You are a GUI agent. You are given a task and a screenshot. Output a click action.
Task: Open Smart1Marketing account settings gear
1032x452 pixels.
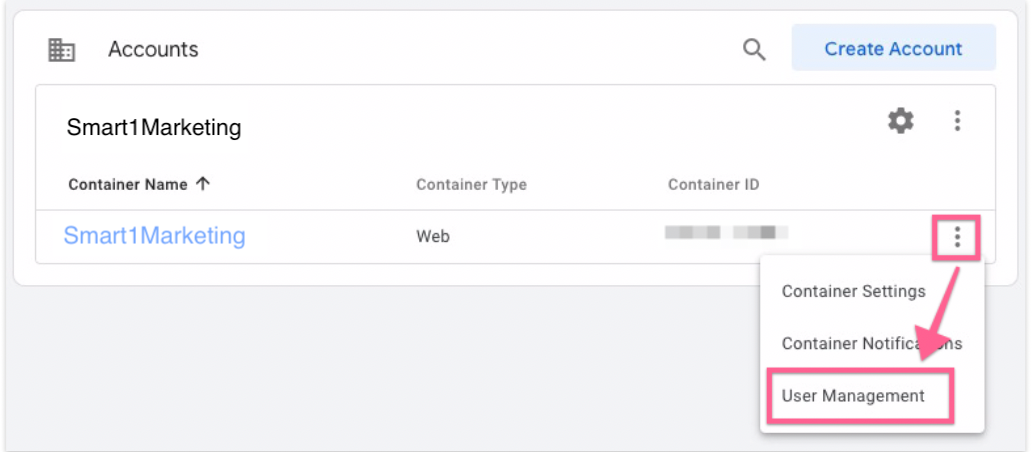tap(901, 122)
